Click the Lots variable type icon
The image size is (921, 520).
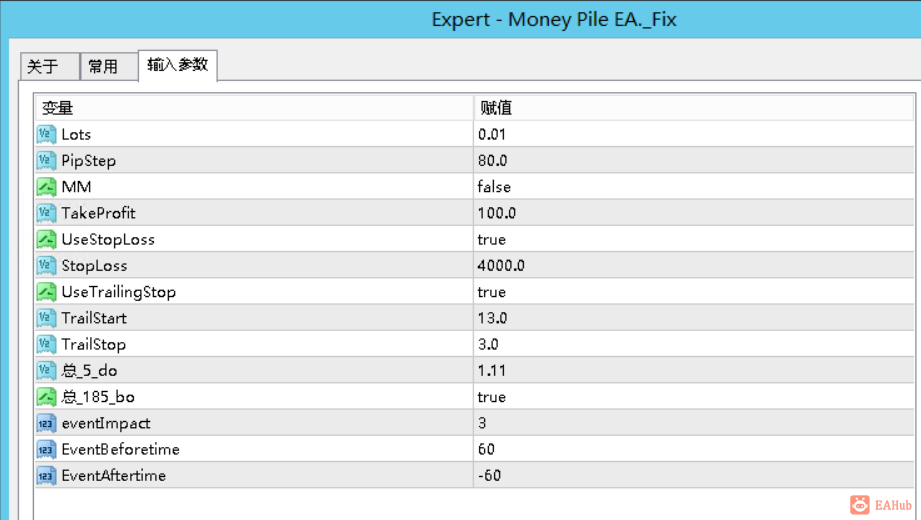point(46,135)
